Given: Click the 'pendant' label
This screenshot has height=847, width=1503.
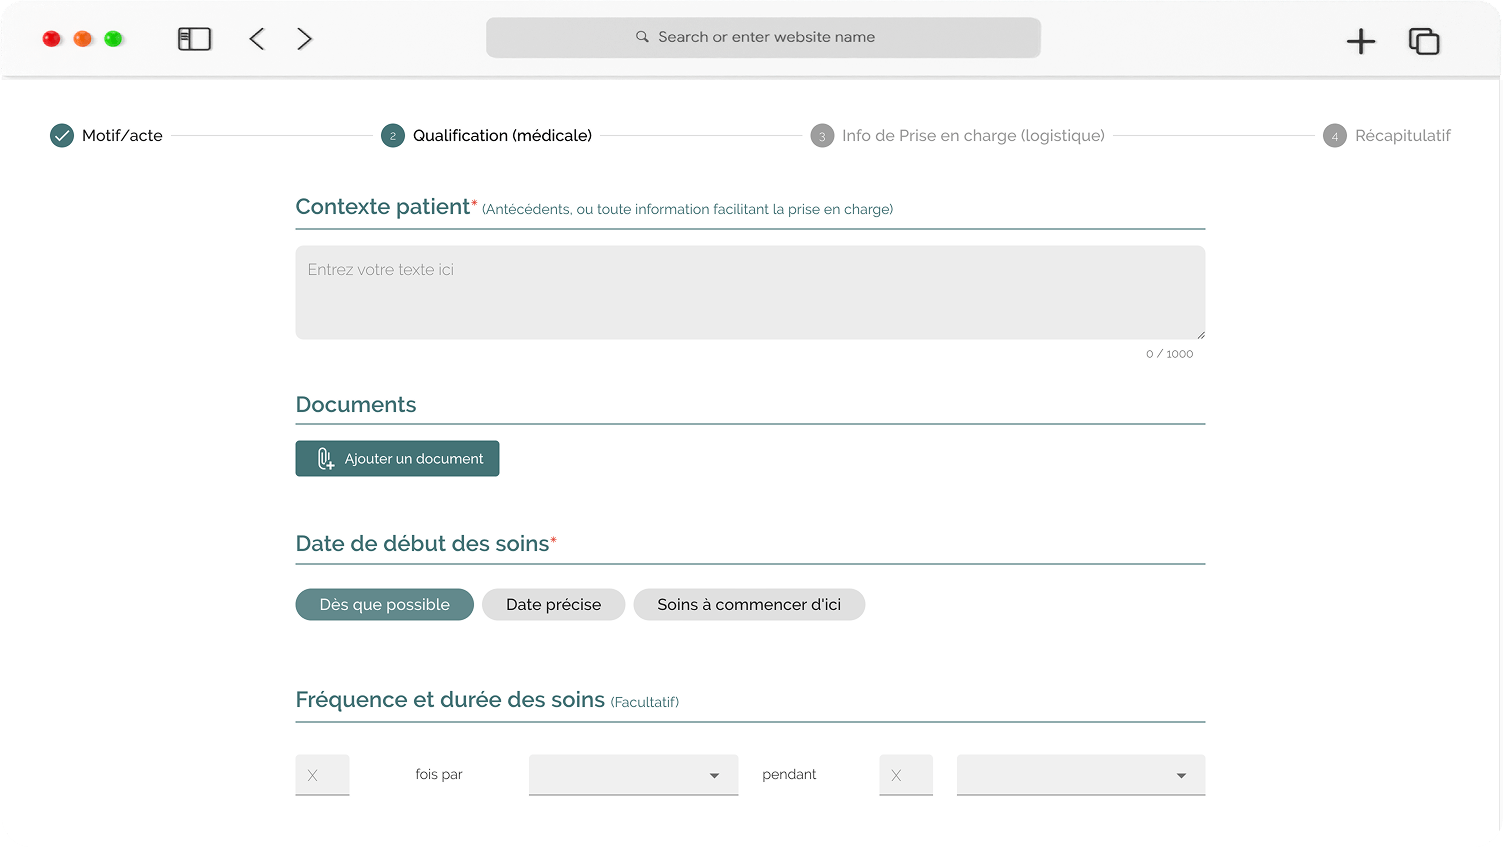Looking at the screenshot, I should pyautogui.click(x=789, y=775).
